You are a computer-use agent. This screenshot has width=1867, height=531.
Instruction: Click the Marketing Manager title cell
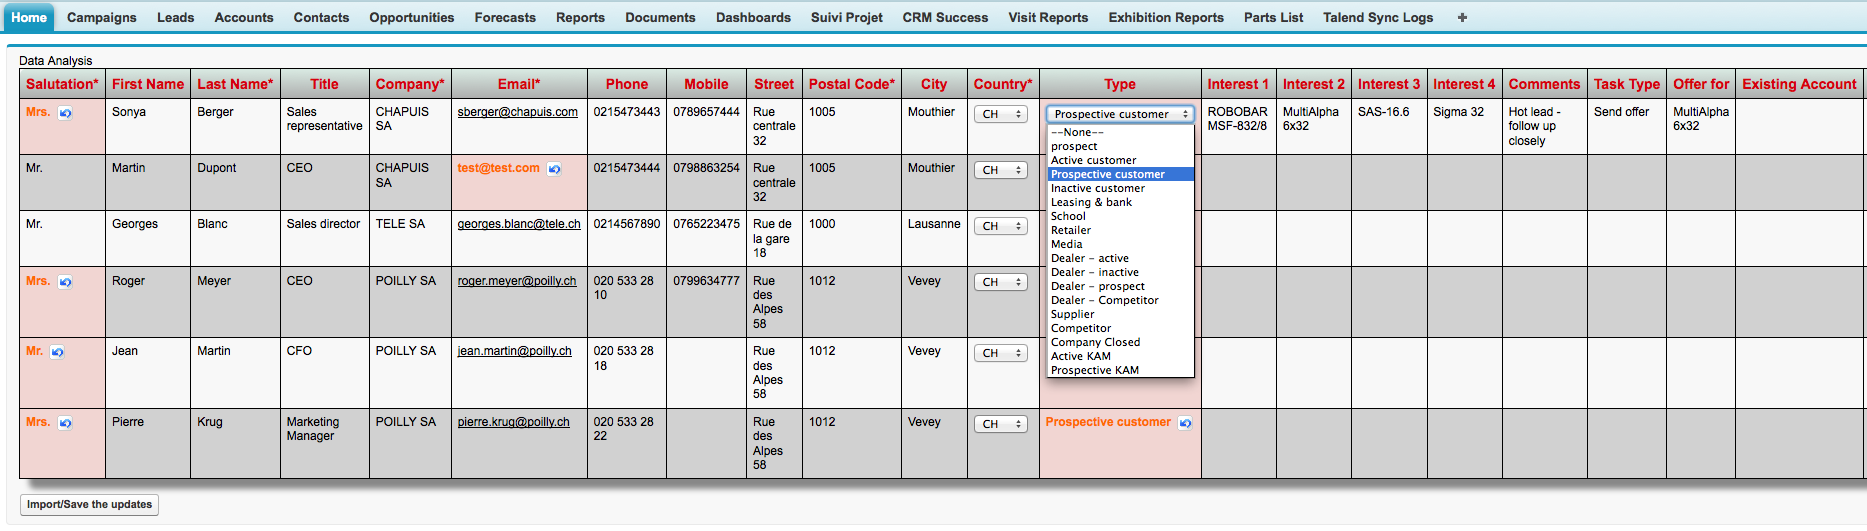pyautogui.click(x=325, y=443)
